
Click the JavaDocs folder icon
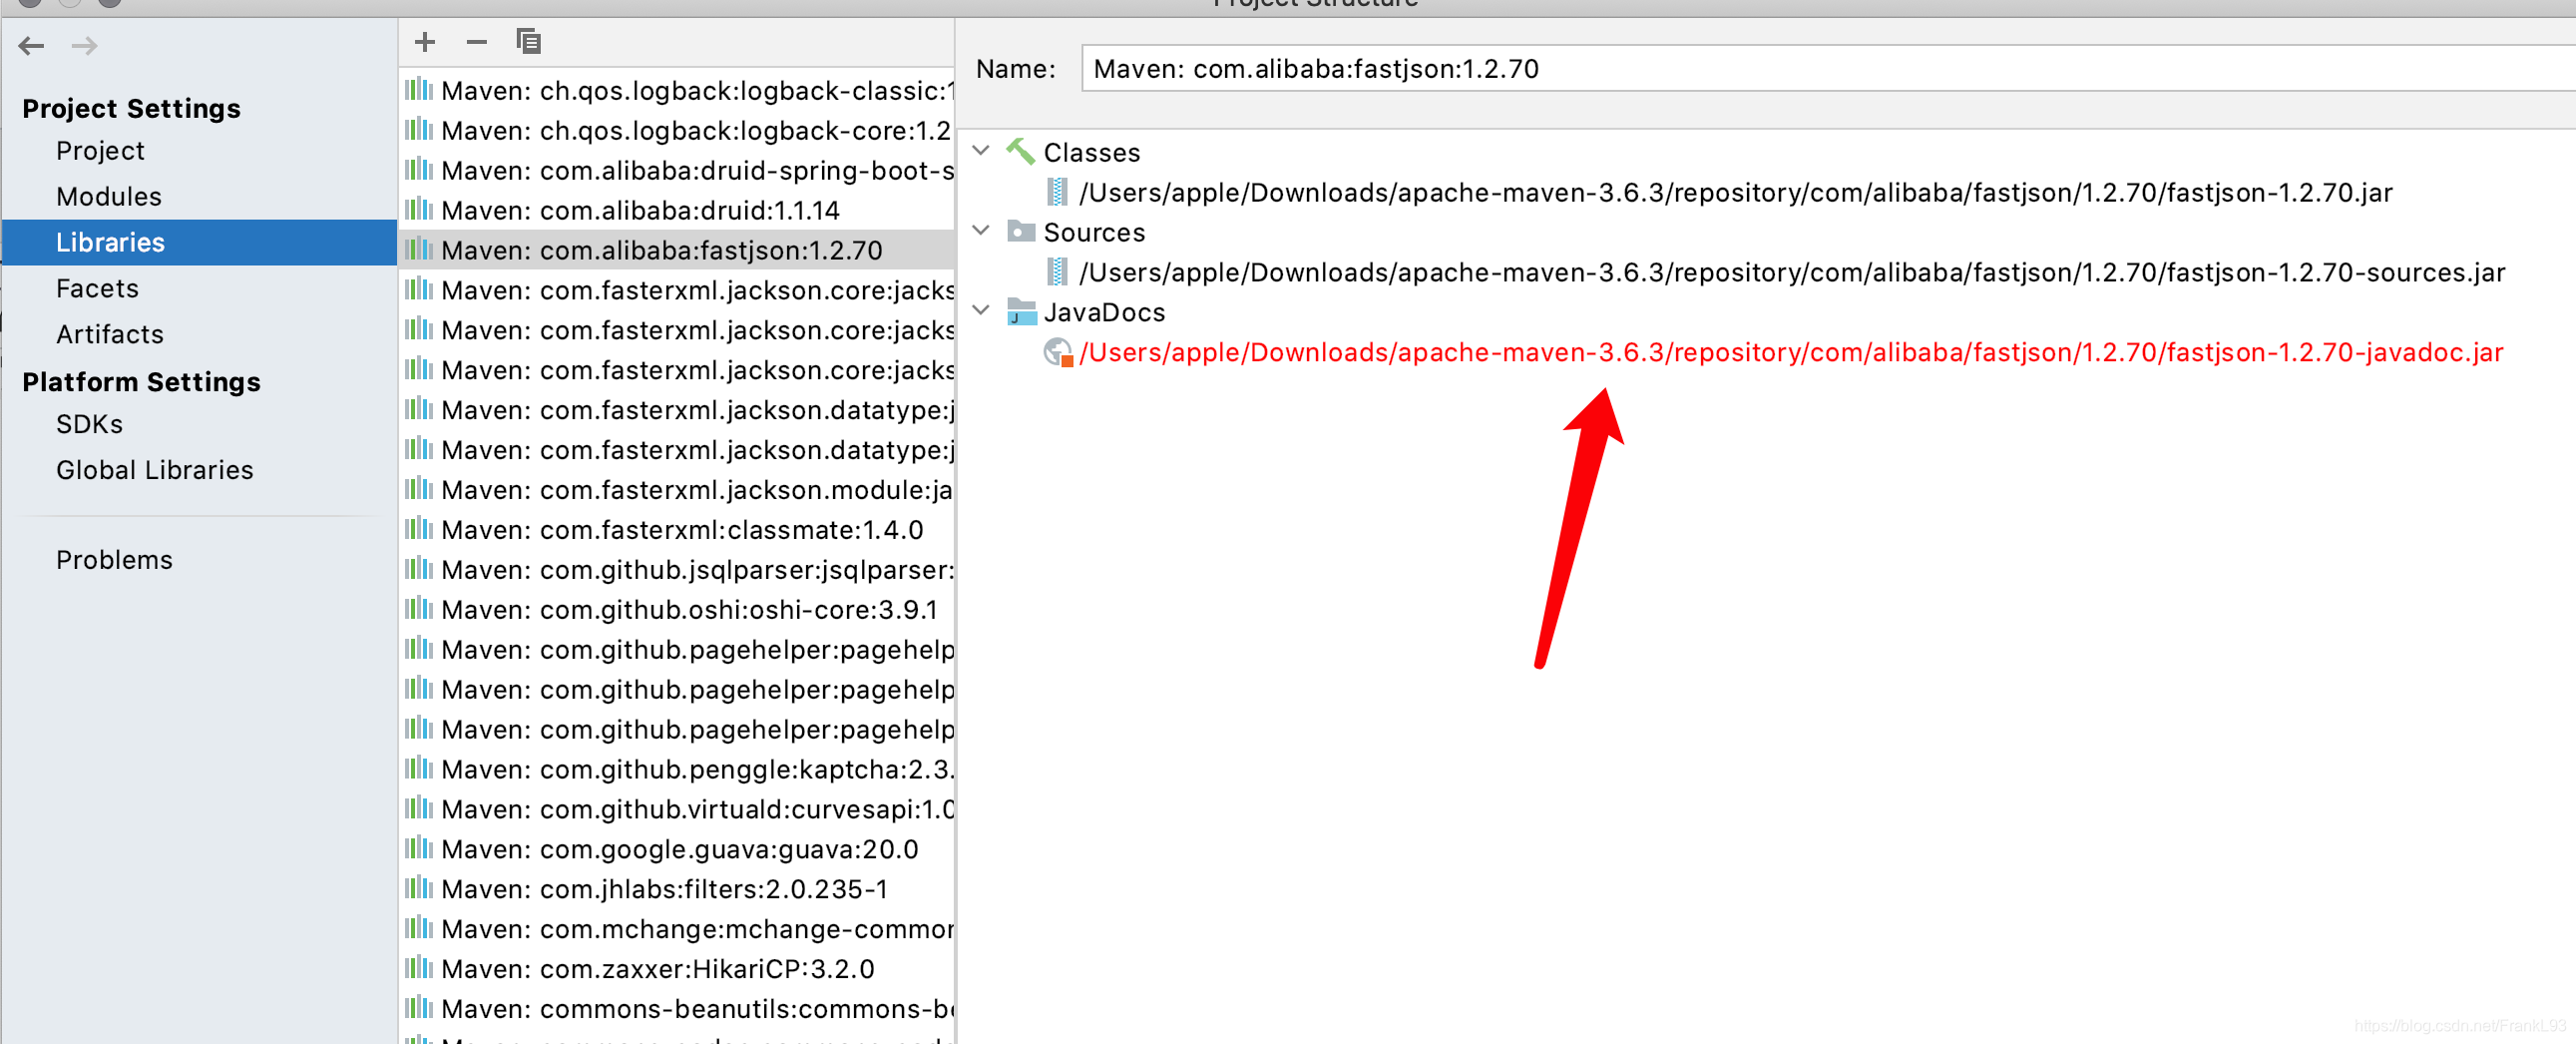1021,312
